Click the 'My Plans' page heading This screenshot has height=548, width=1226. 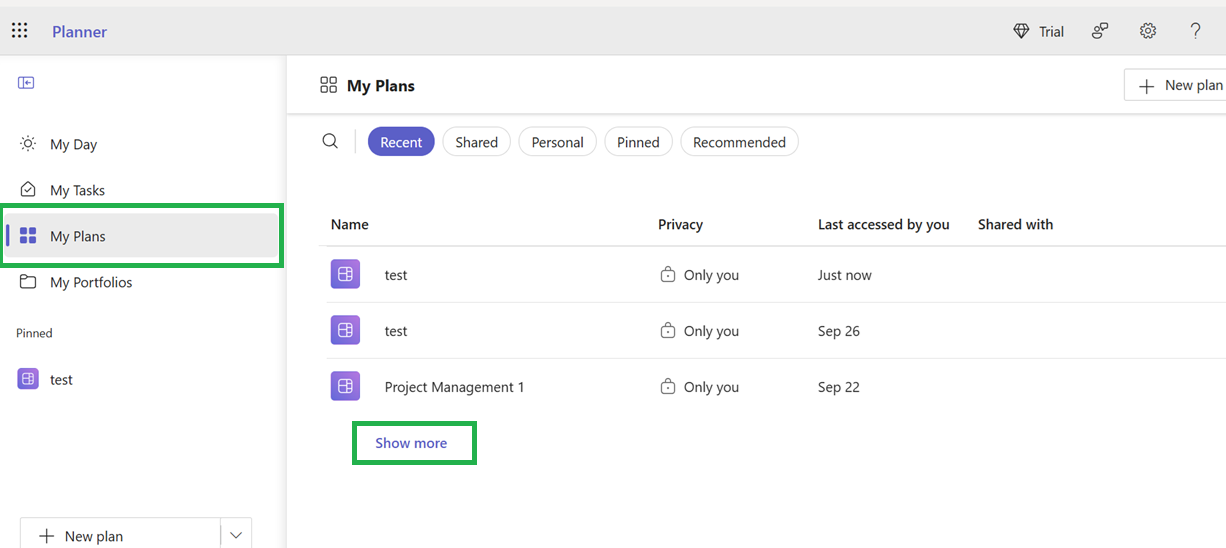tap(381, 86)
